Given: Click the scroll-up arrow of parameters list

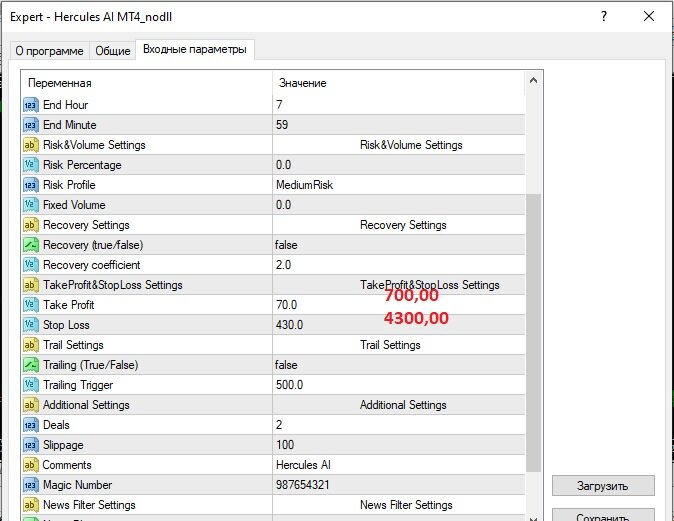Looking at the screenshot, I should (x=533, y=80).
